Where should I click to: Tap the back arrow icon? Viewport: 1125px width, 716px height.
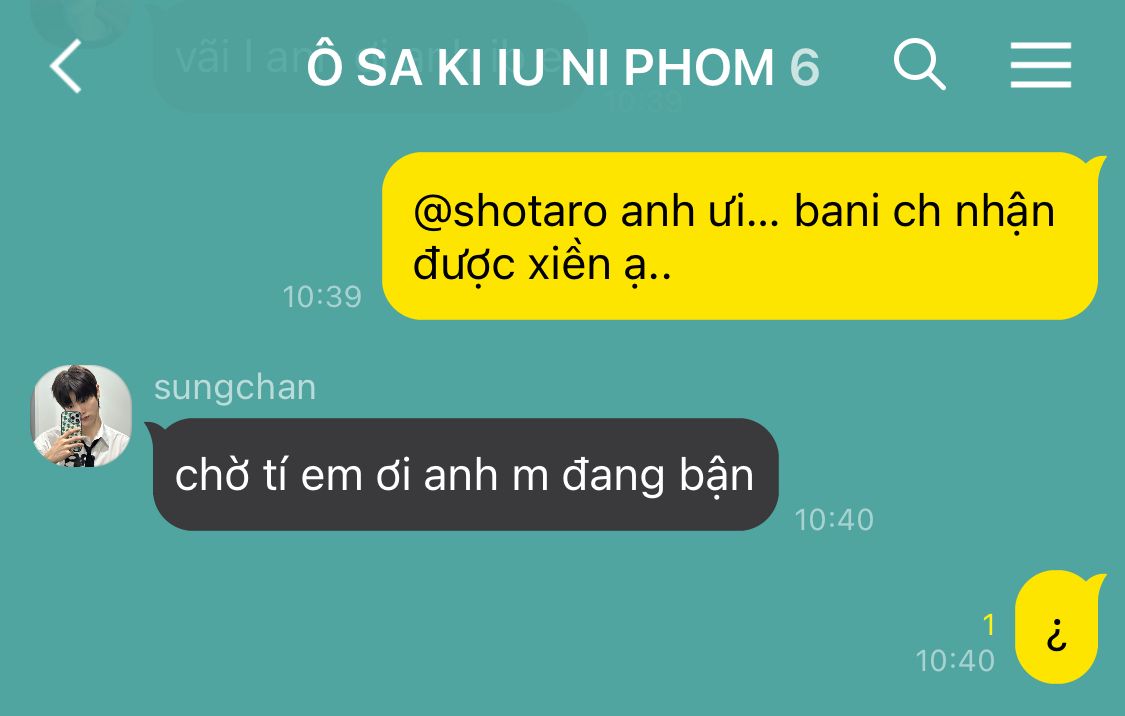(x=65, y=66)
